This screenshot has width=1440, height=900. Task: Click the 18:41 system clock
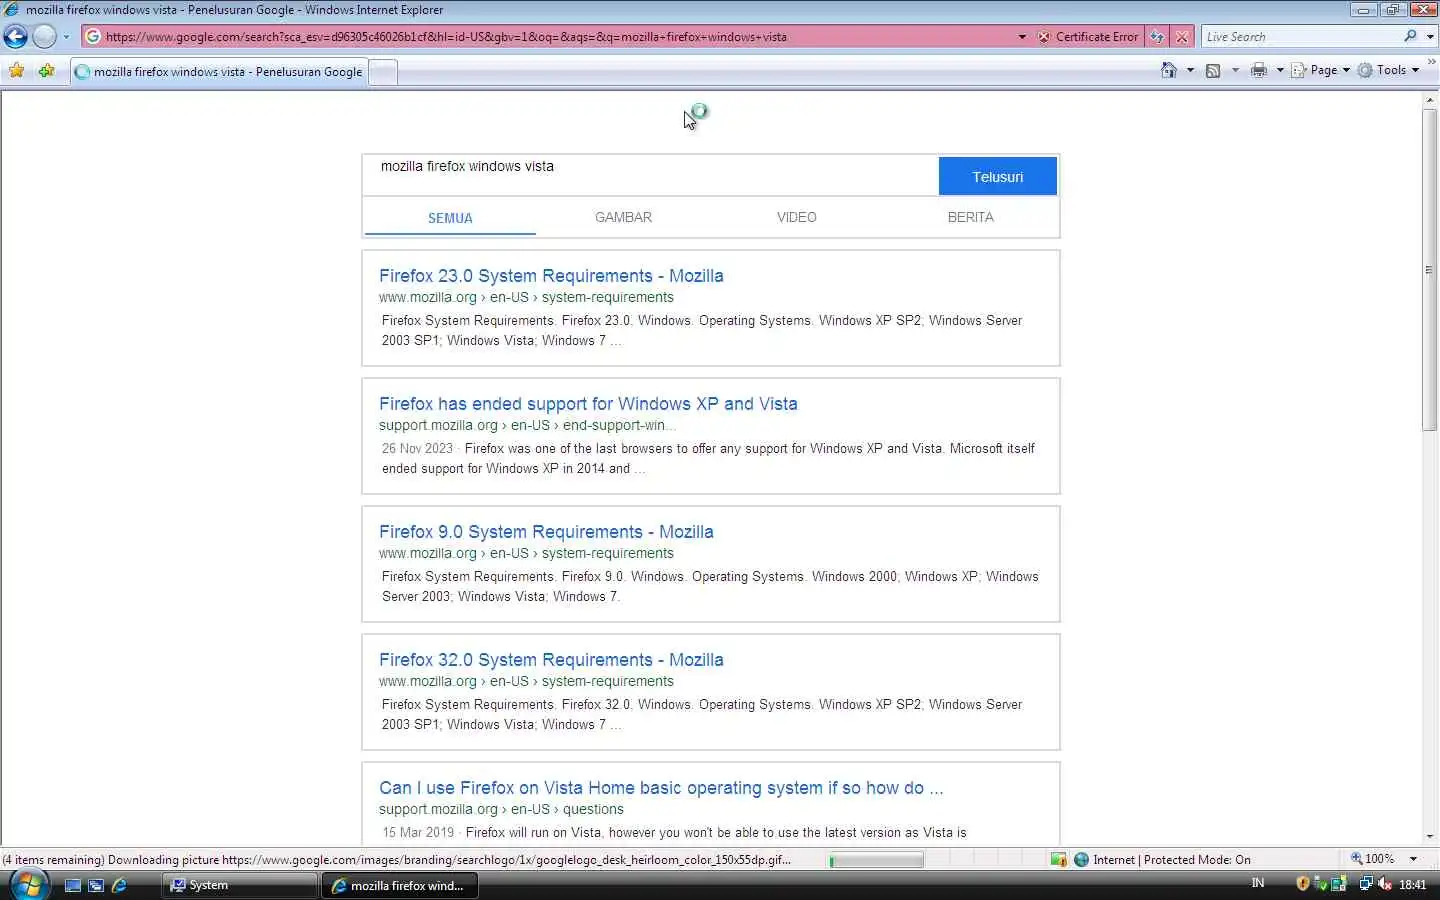point(1413,885)
